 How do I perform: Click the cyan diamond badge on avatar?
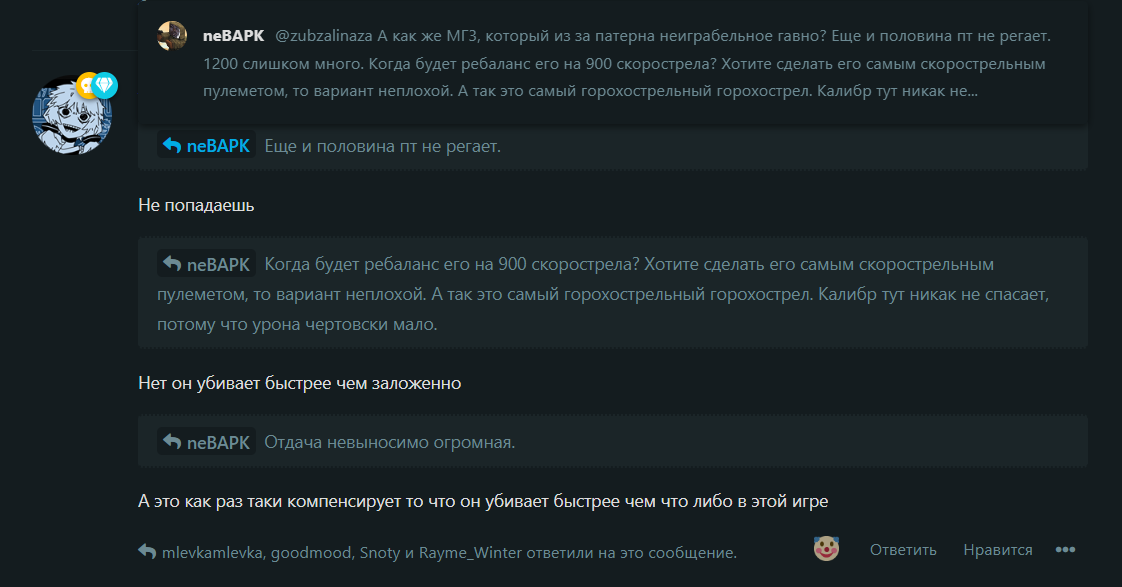click(105, 86)
